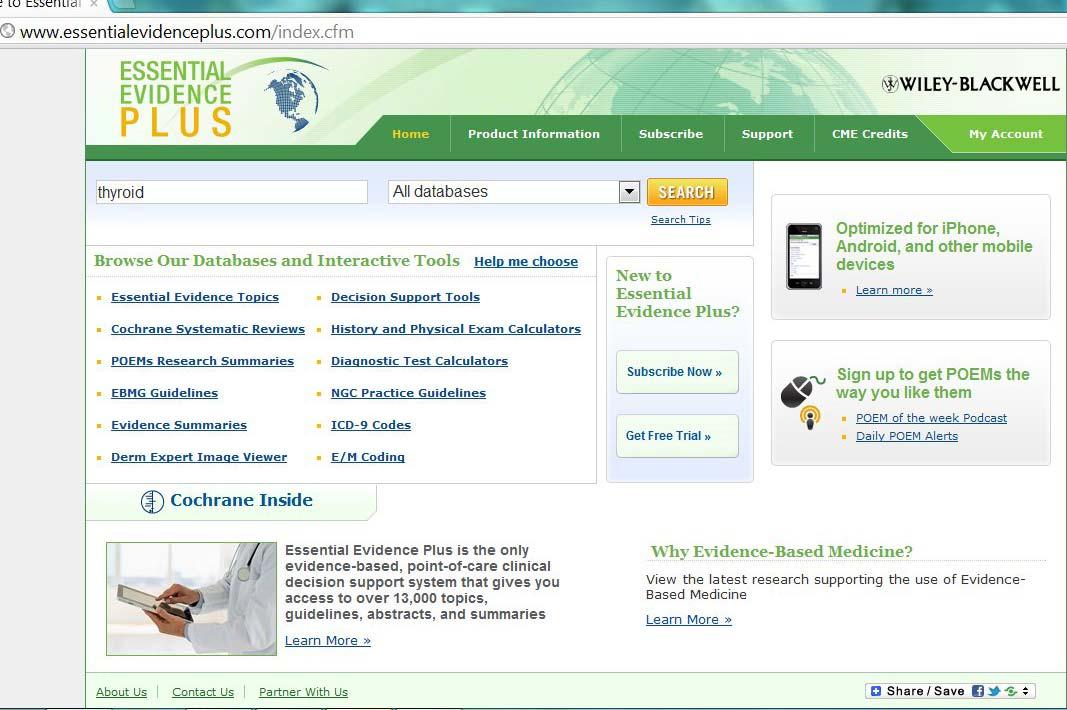Click the Twitter bird icon in Share/Save bar
This screenshot has width=1067, height=710.
click(x=994, y=691)
